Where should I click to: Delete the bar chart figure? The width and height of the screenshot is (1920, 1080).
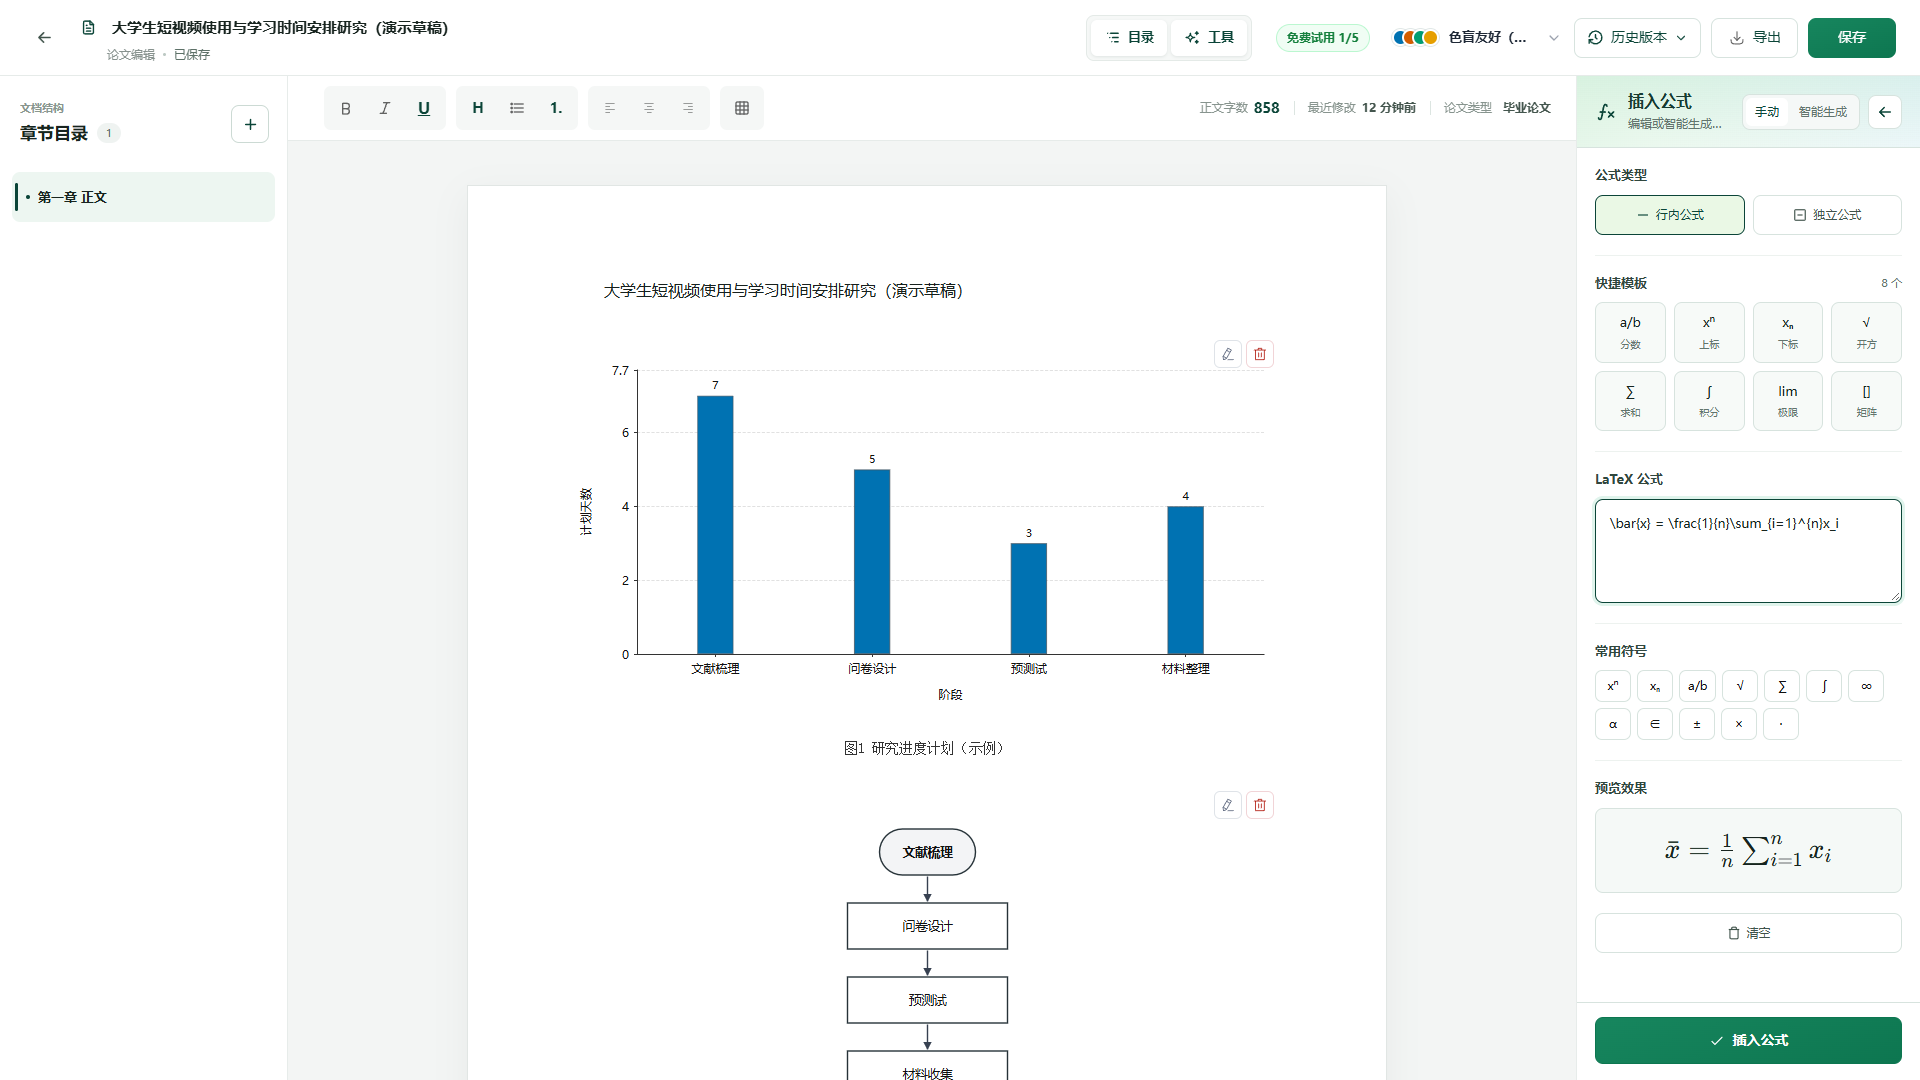(x=1260, y=354)
